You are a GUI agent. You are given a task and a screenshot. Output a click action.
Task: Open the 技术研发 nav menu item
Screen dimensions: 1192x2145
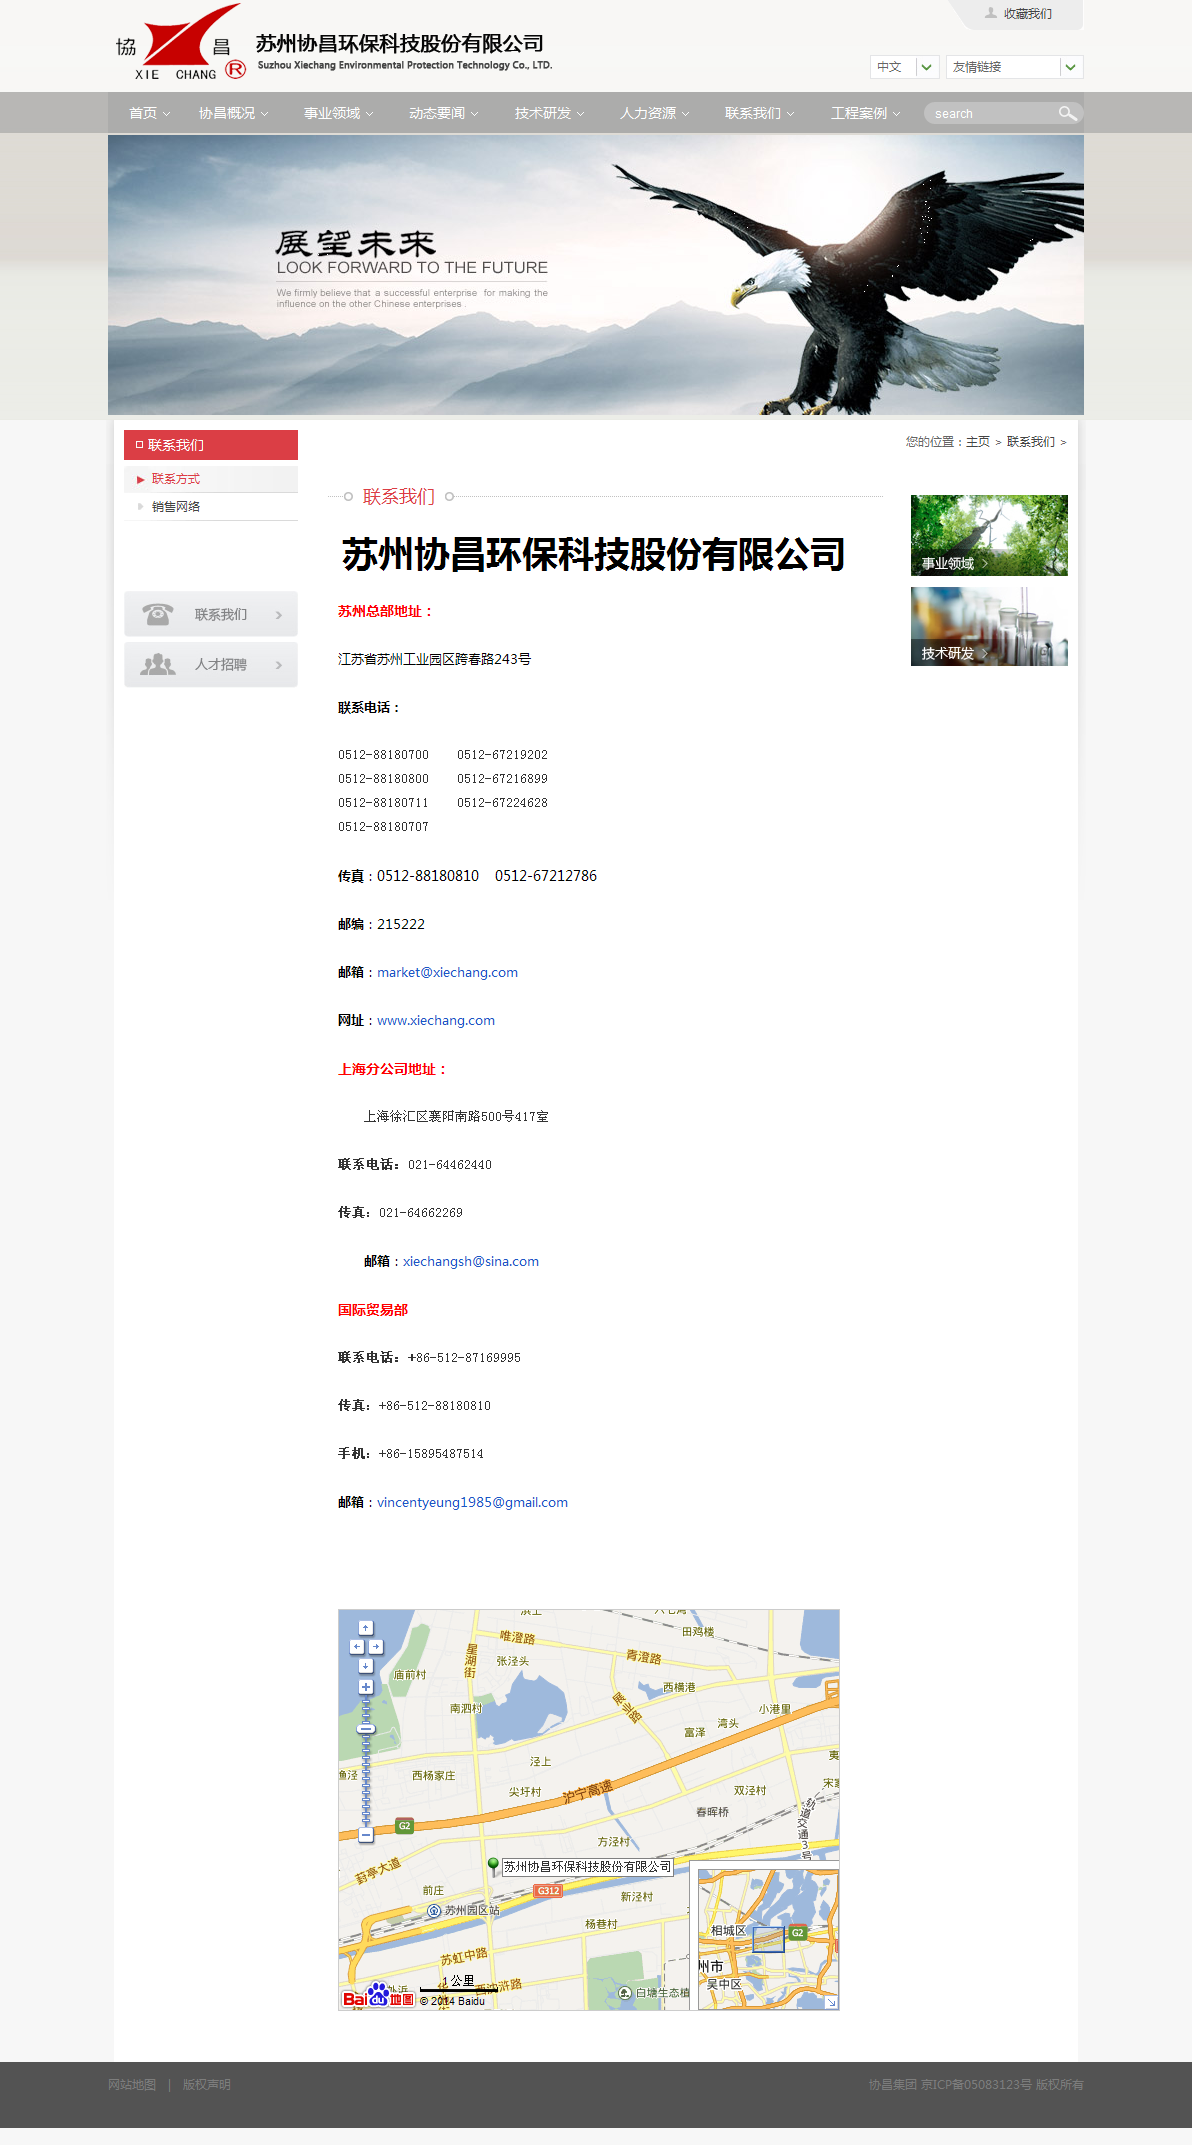(548, 113)
